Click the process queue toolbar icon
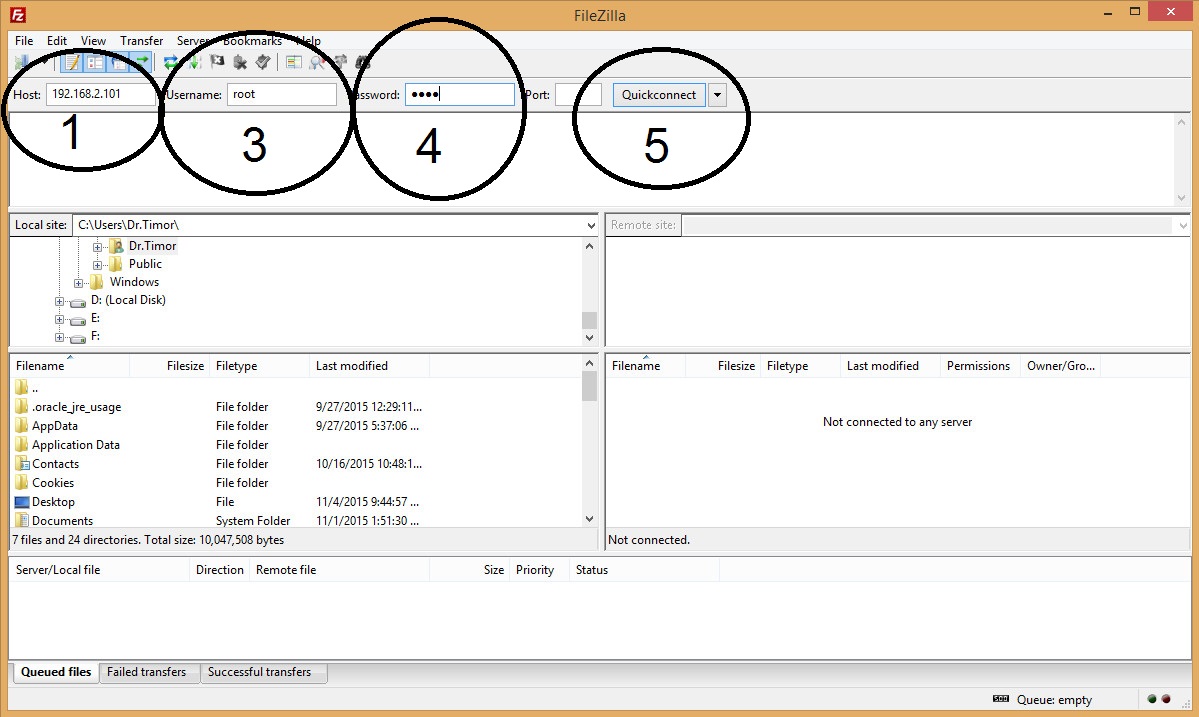1199x717 pixels. [194, 63]
